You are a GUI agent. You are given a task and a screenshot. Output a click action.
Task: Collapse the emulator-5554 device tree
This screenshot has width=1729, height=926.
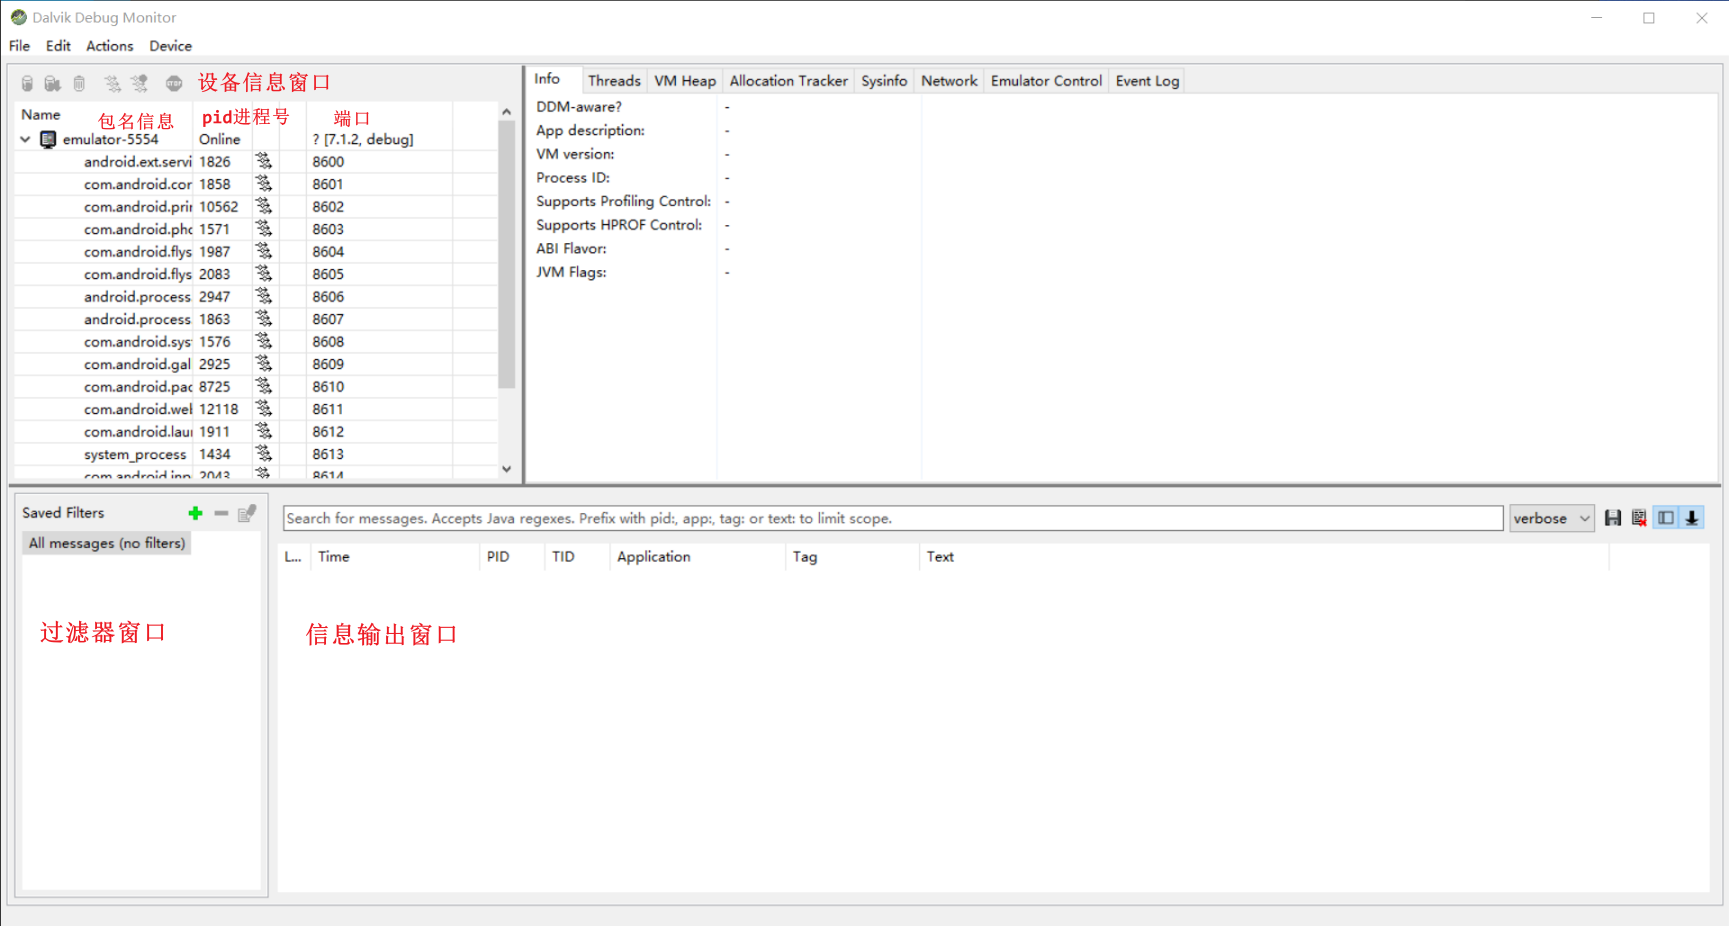coord(25,140)
